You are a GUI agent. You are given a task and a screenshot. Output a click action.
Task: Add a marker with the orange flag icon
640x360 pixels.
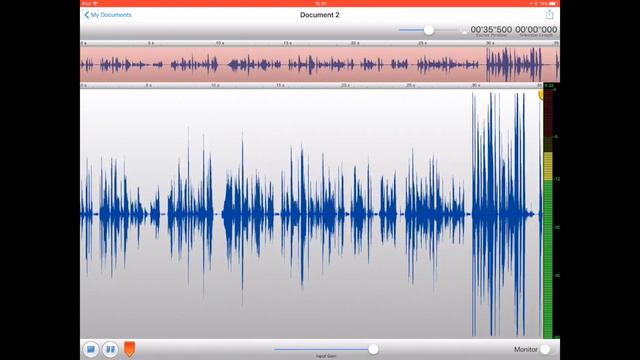tap(129, 349)
